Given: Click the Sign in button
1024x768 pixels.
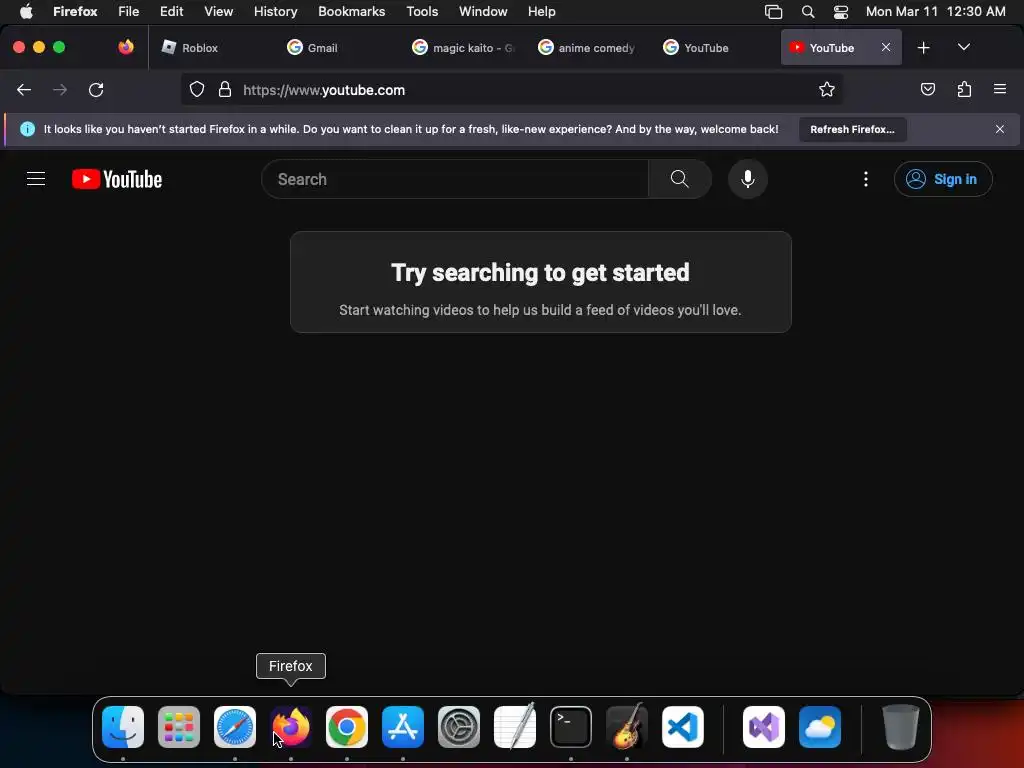Looking at the screenshot, I should pos(943,179).
